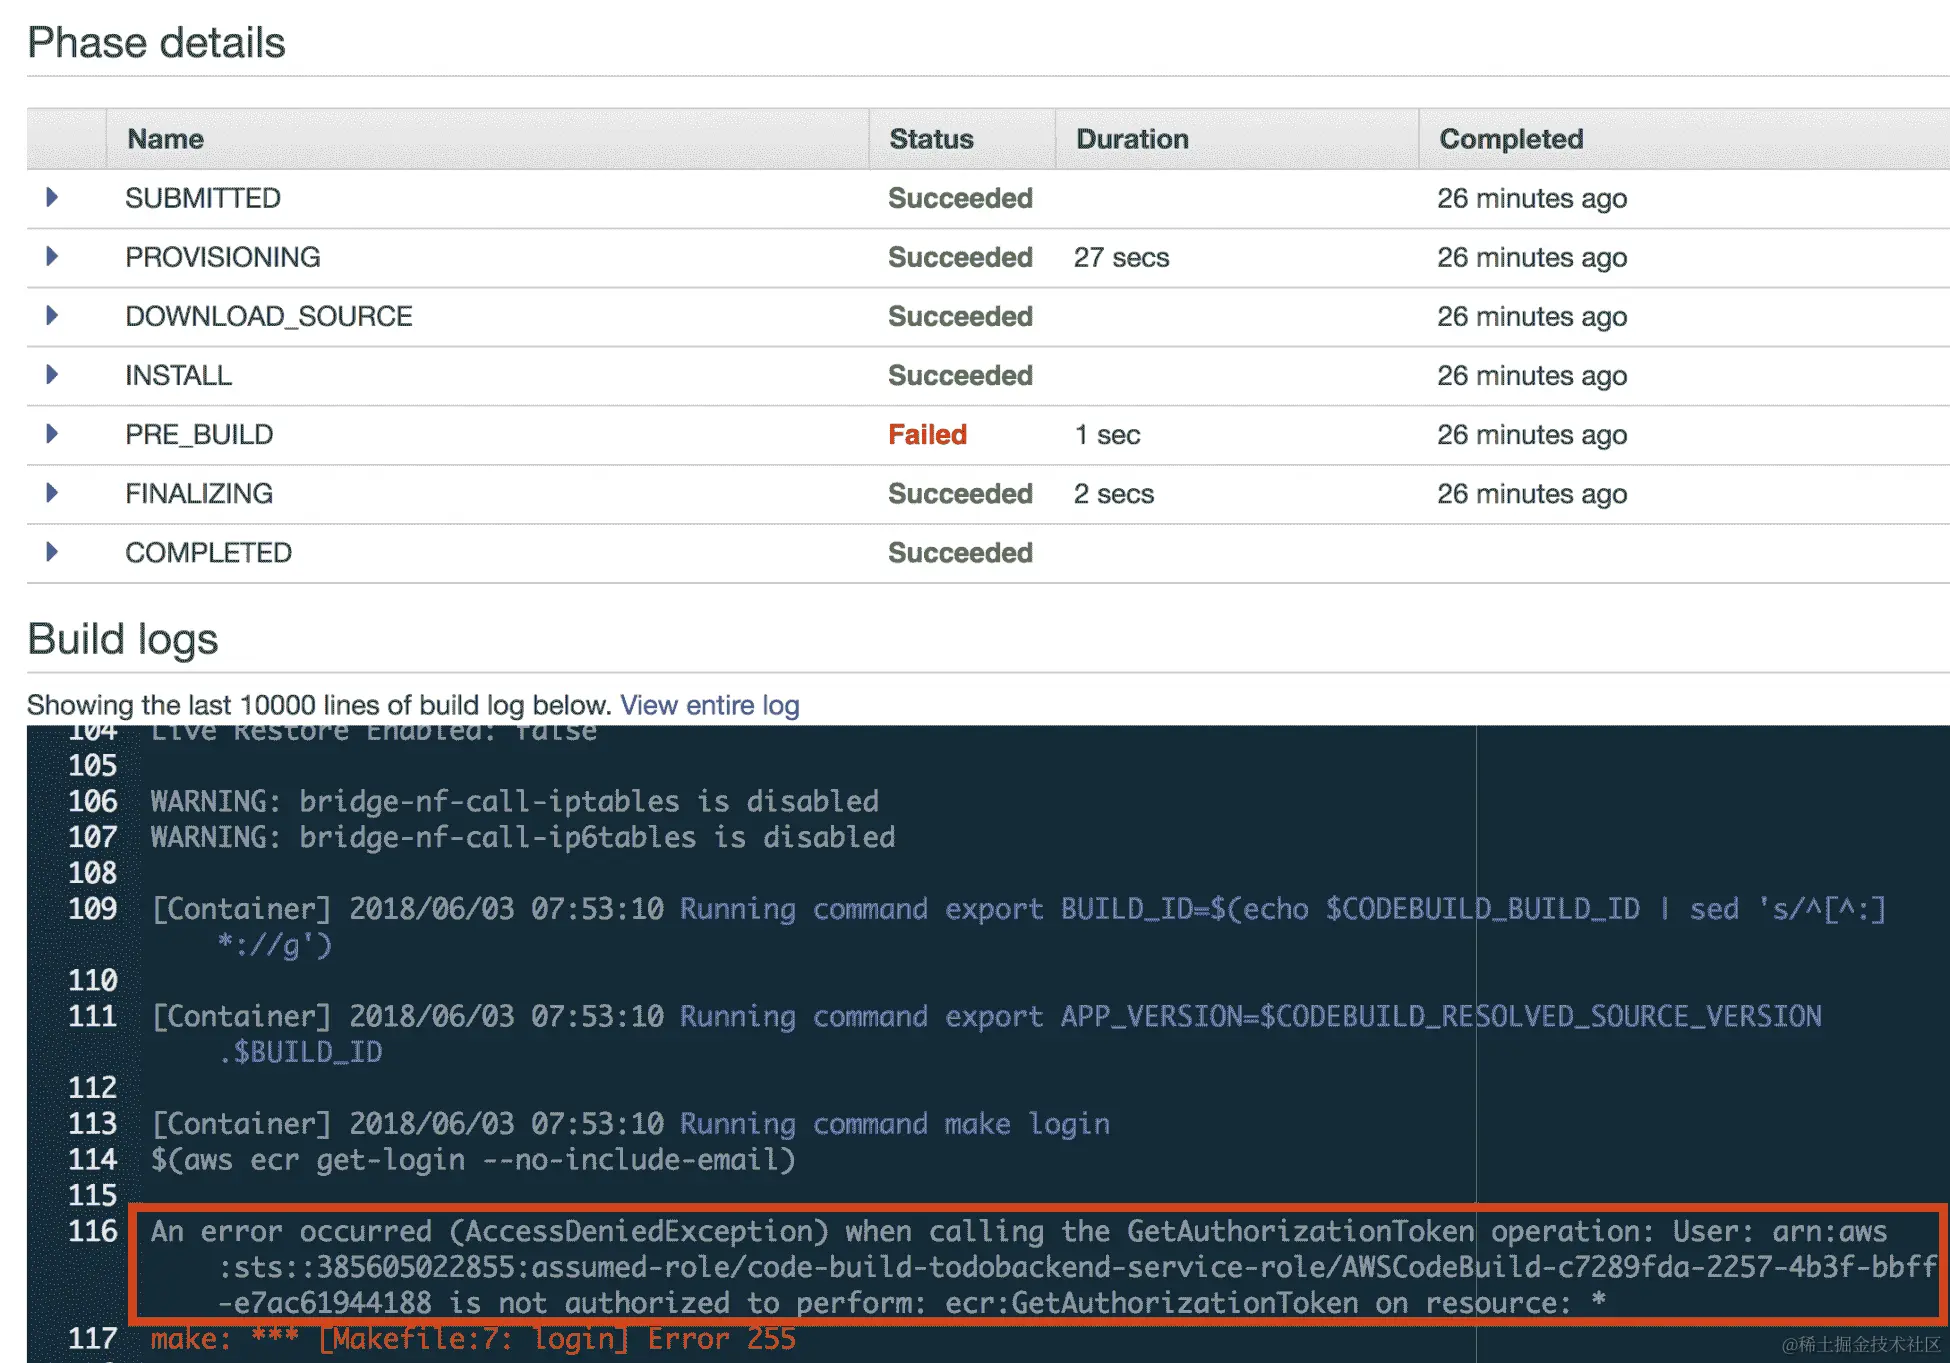Expand the FINALIZING phase arrow
The width and height of the screenshot is (1950, 1363).
pyautogui.click(x=52, y=493)
